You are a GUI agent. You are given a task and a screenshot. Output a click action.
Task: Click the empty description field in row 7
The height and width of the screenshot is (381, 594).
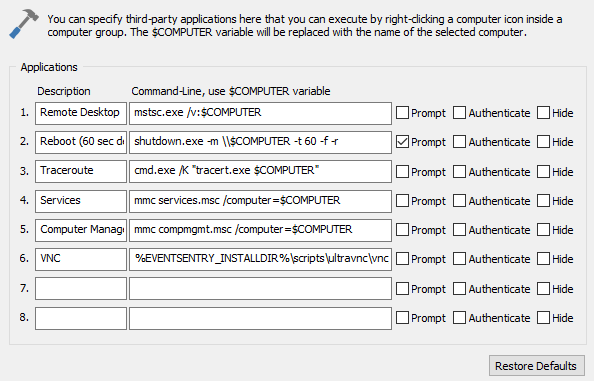81,289
